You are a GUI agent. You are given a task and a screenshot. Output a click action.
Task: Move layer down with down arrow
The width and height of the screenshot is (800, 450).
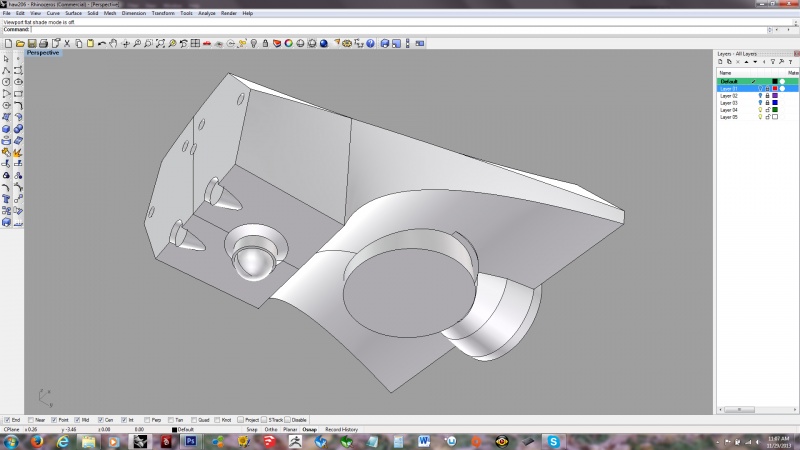[755, 62]
